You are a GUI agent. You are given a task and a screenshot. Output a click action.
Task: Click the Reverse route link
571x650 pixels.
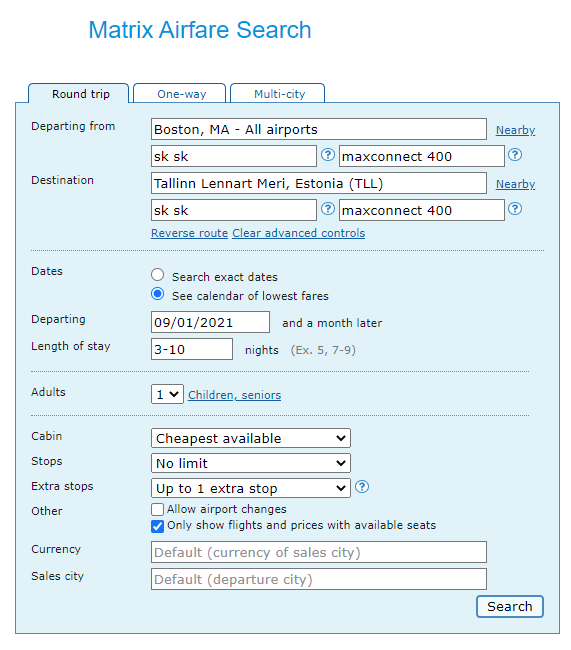[x=190, y=233]
